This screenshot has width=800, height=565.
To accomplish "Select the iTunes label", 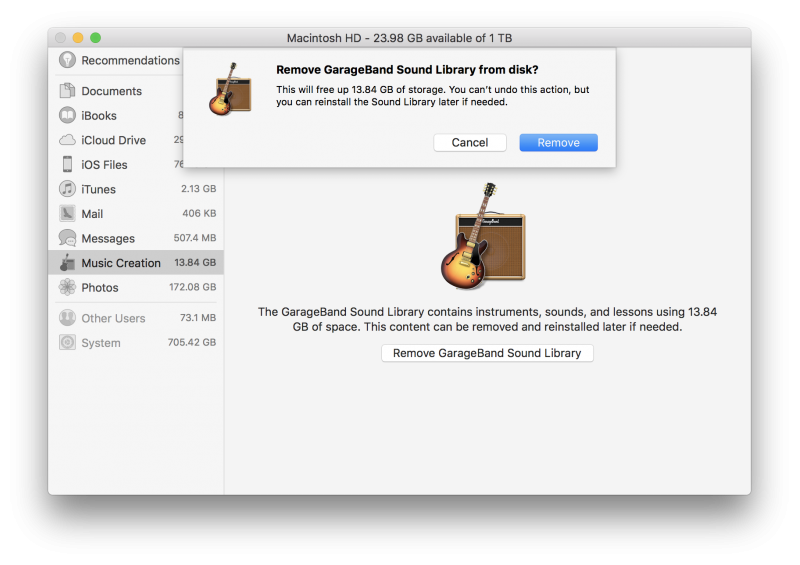I will [x=98, y=189].
